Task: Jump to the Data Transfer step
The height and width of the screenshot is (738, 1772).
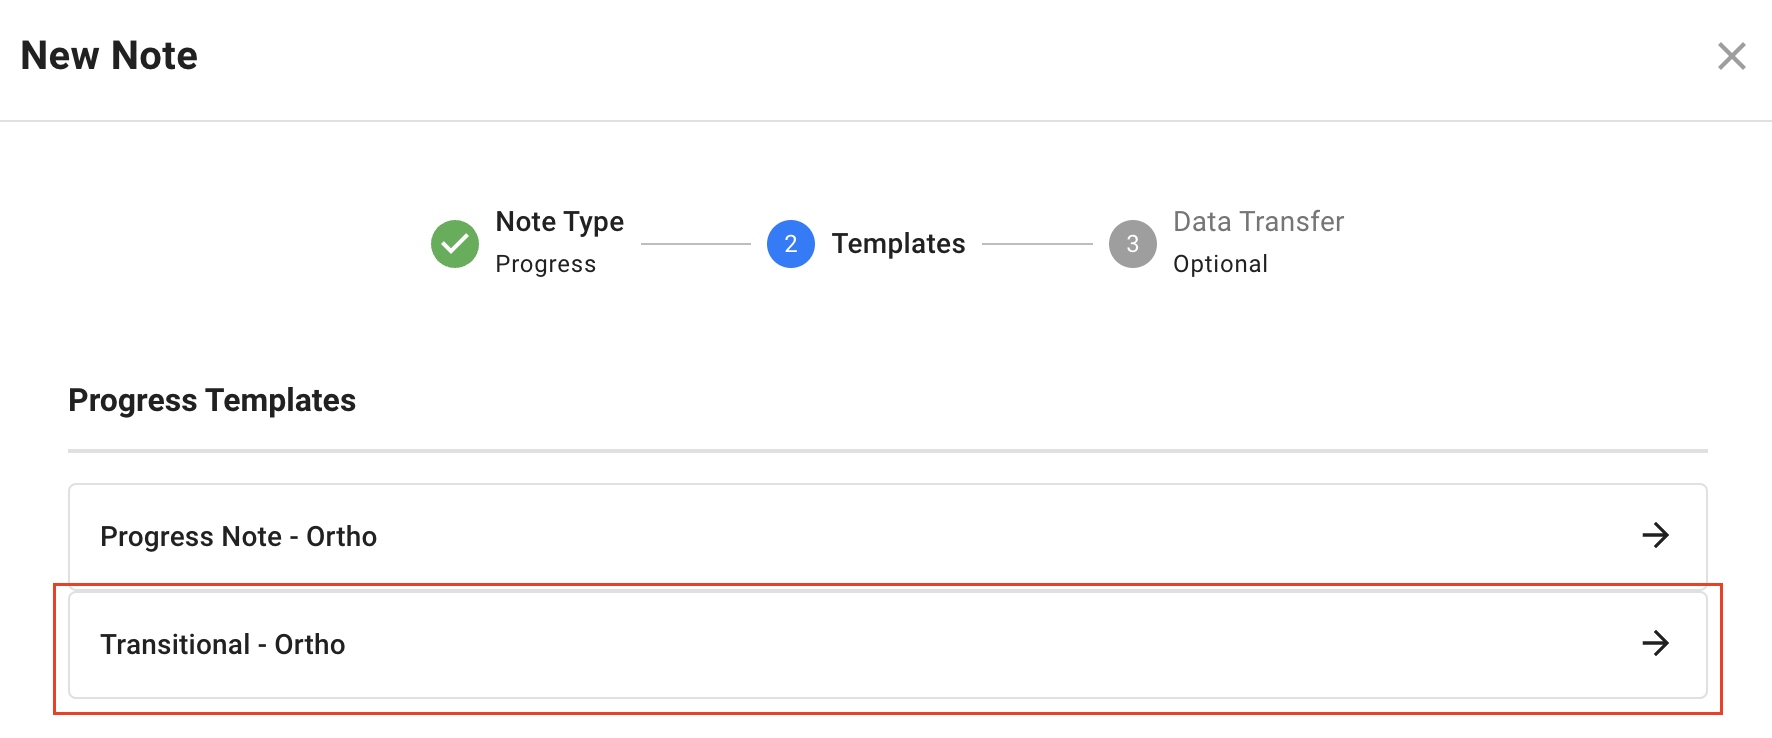Action: 1258,221
